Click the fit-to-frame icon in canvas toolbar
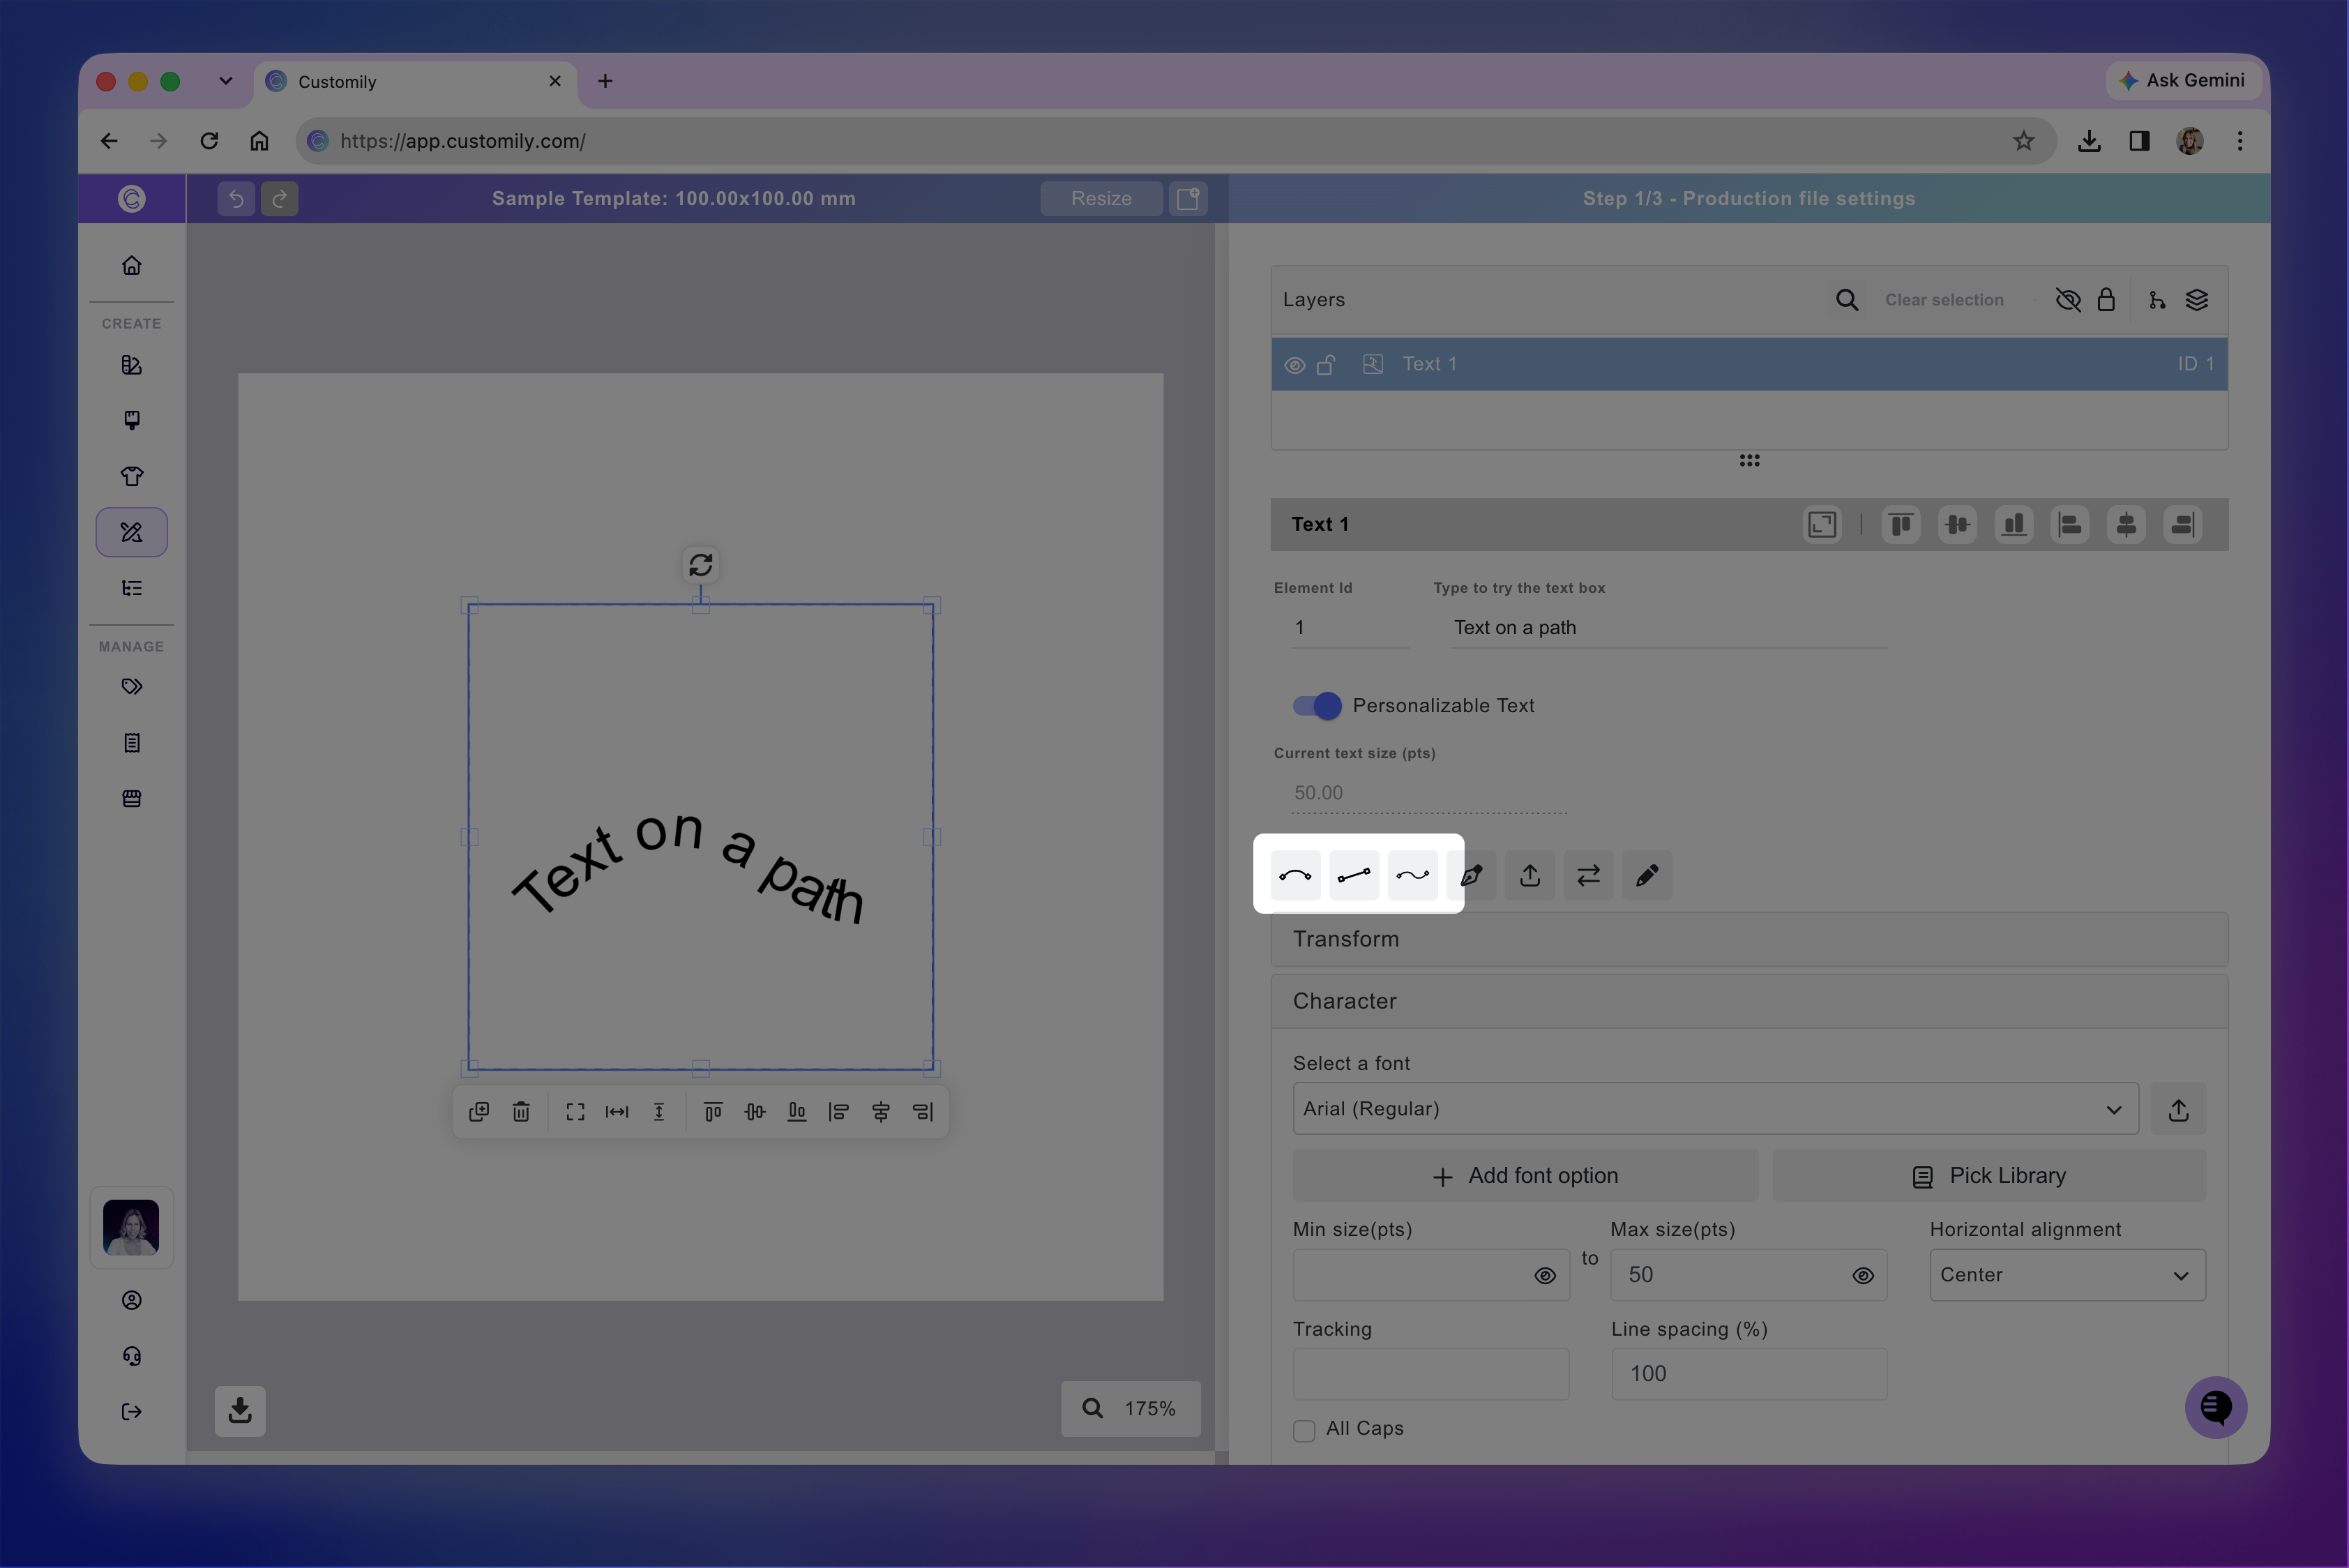This screenshot has height=1568, width=2349. pyautogui.click(x=575, y=1112)
